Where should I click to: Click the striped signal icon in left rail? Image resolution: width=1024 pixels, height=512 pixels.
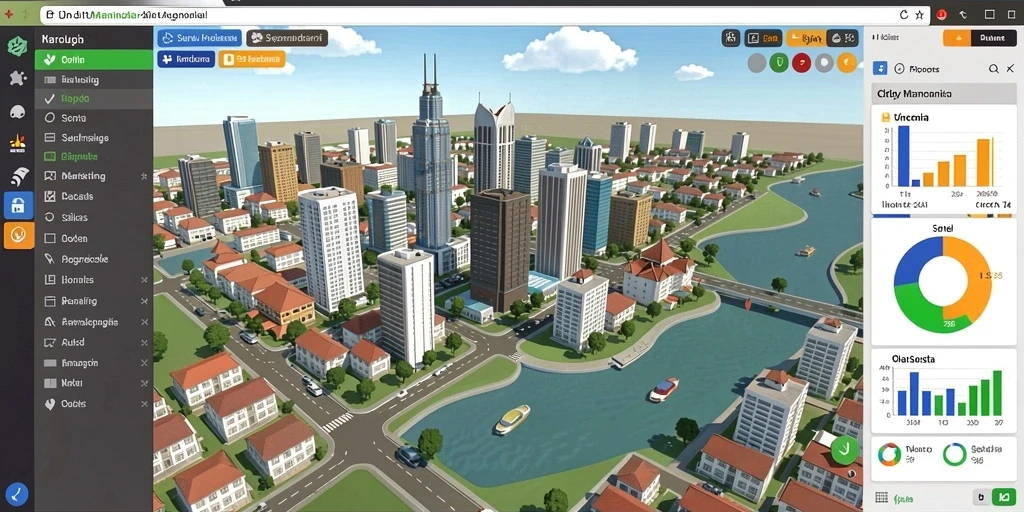(19, 176)
